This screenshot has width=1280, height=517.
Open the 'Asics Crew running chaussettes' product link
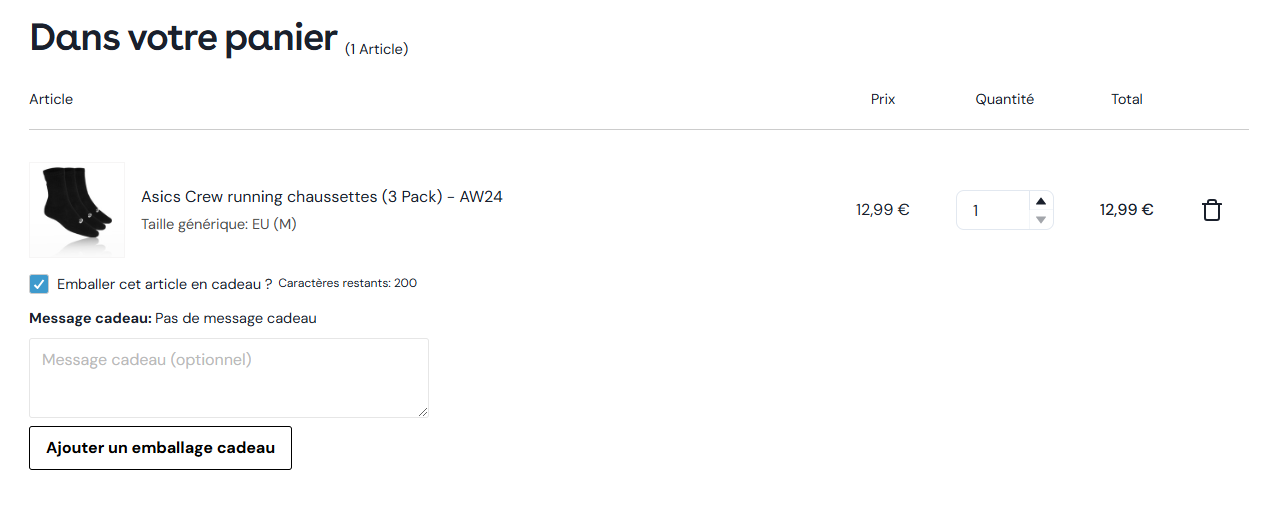(322, 197)
